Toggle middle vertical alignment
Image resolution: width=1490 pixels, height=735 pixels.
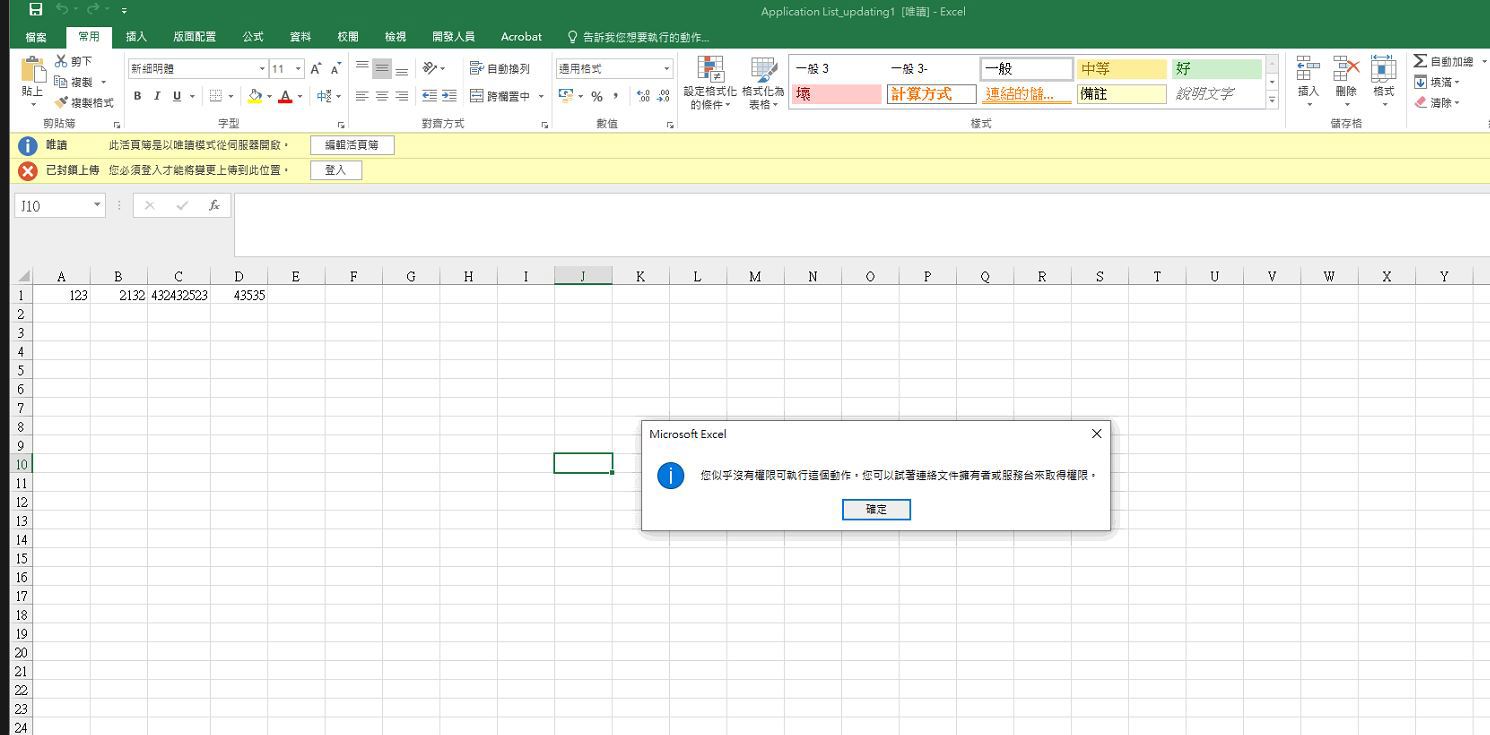coord(382,68)
